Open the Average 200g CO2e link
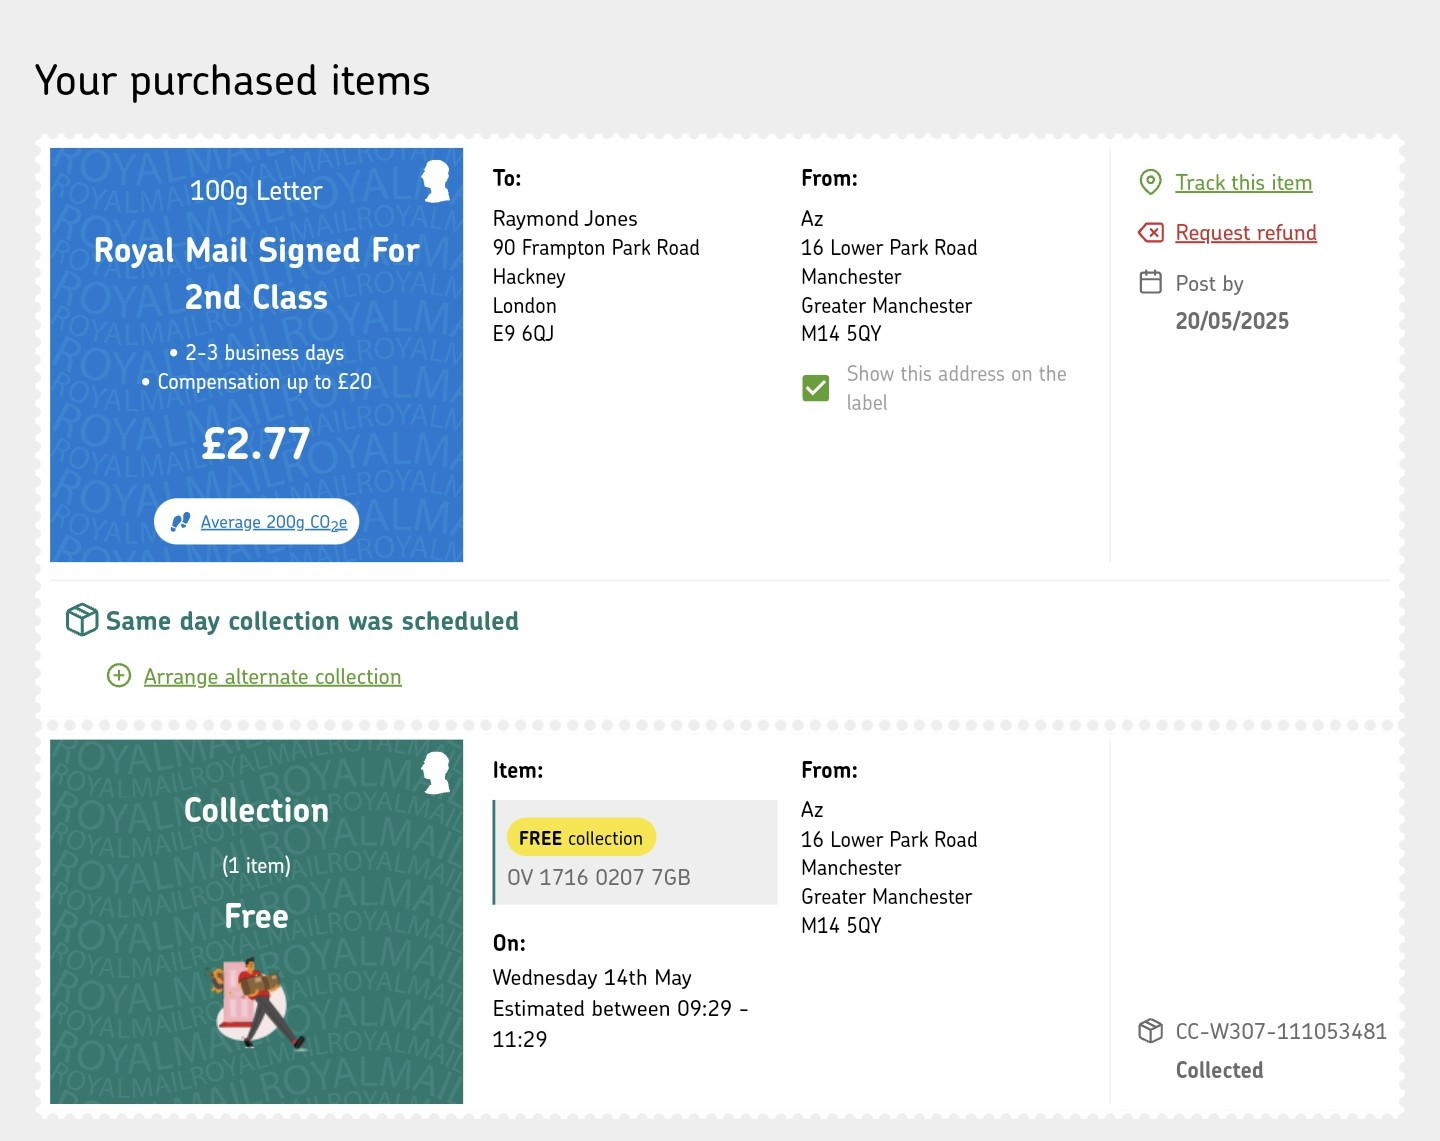The width and height of the screenshot is (1440, 1141). pos(273,522)
